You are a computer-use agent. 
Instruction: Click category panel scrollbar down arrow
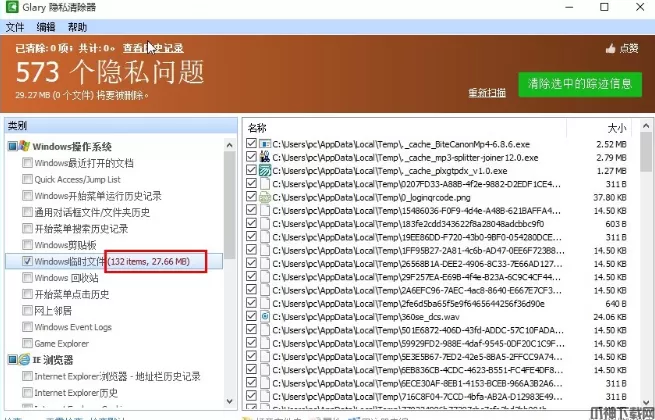229,401
